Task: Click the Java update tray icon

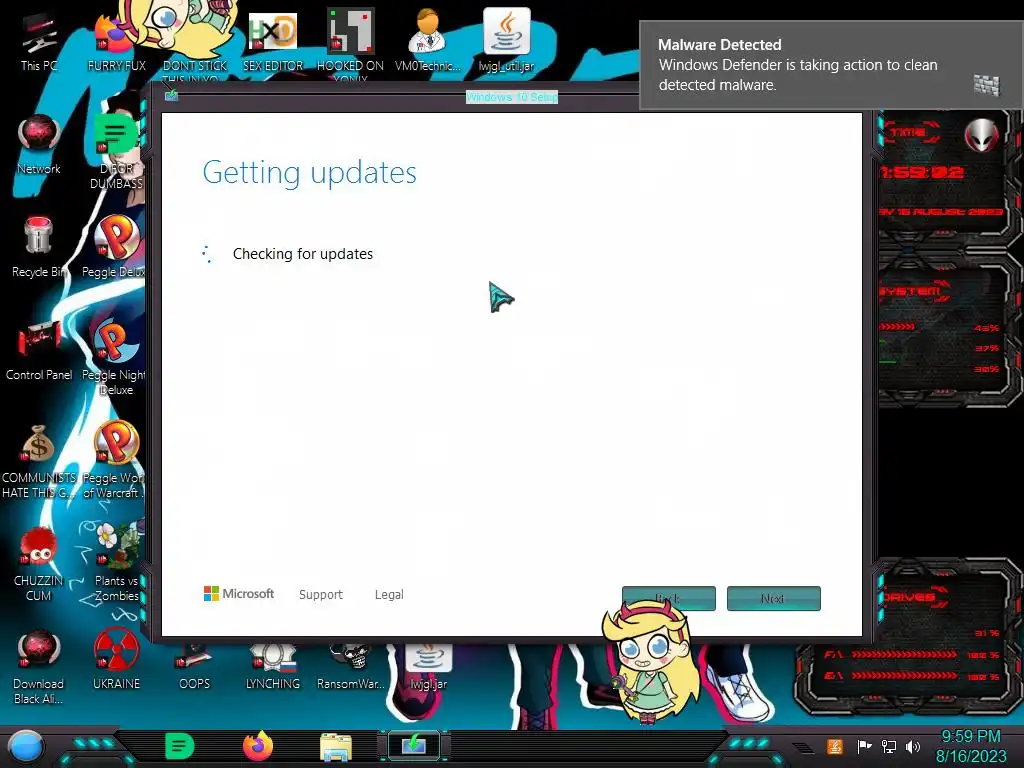Action: coord(835,746)
